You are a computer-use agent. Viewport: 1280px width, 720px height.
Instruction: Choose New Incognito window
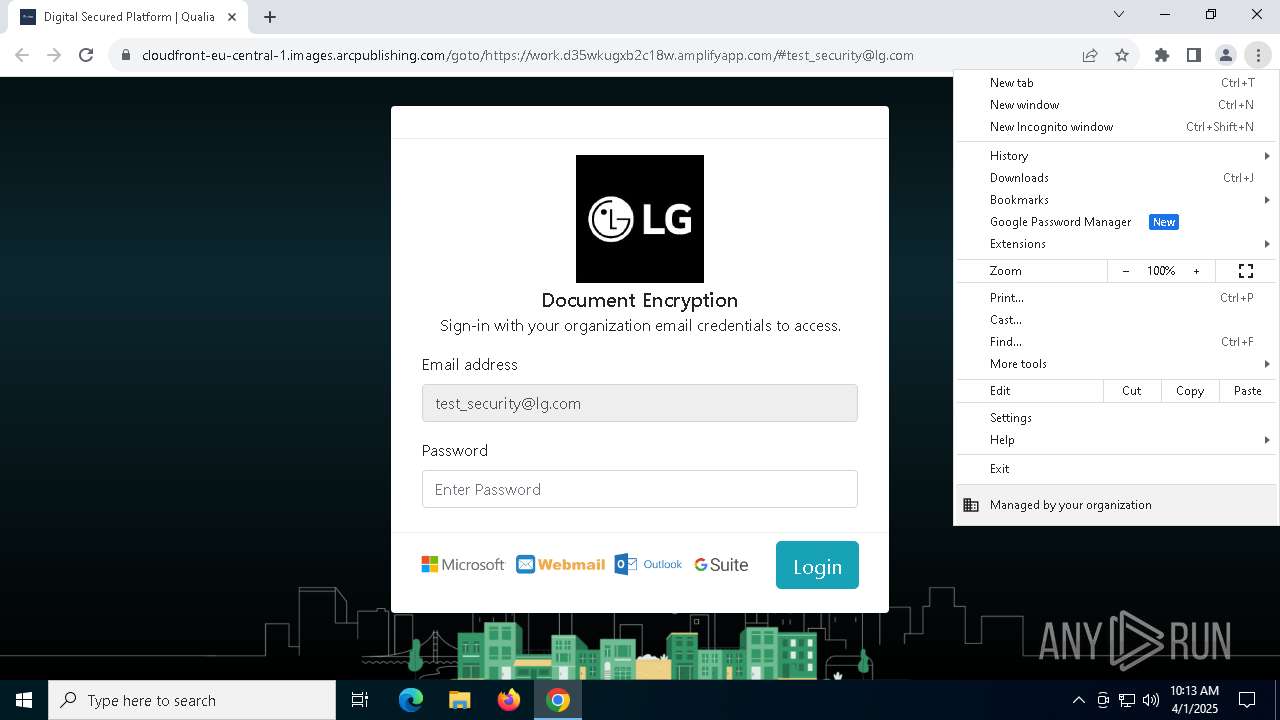point(1117,127)
